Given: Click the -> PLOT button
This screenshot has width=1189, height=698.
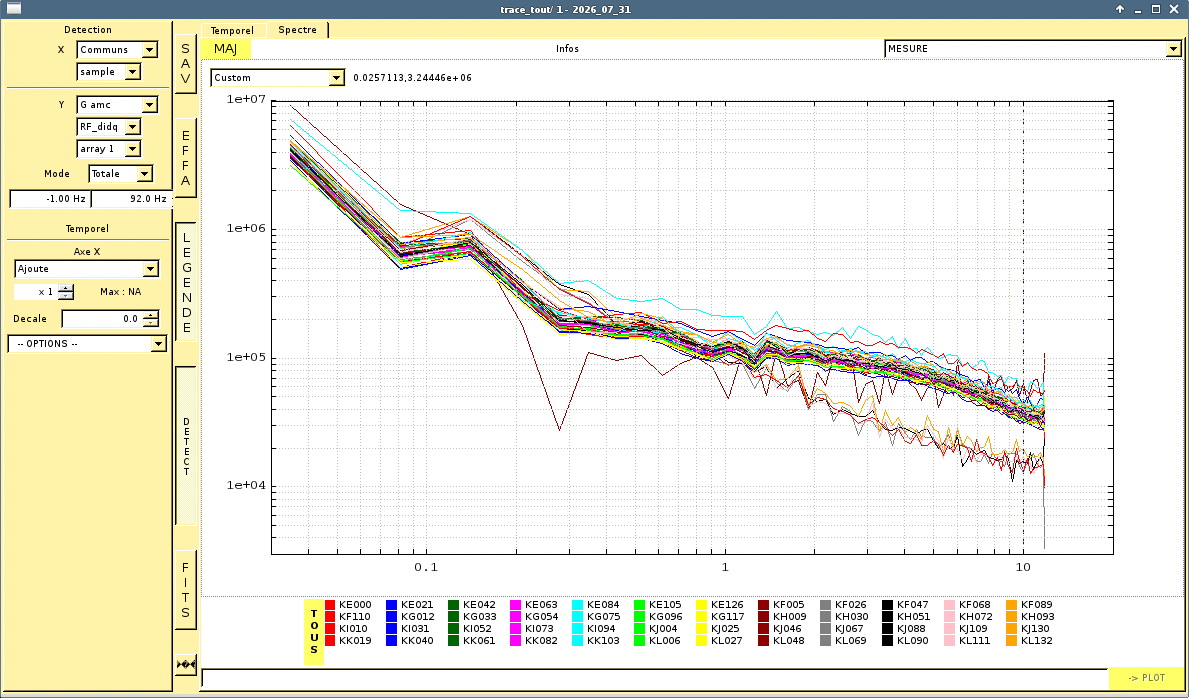Looking at the screenshot, I should [x=1147, y=678].
